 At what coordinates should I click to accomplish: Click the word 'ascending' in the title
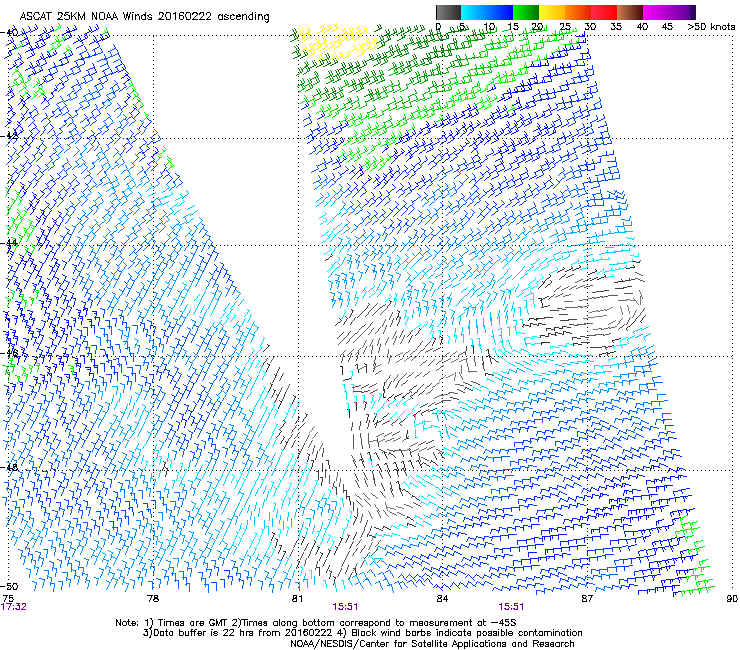coord(244,17)
